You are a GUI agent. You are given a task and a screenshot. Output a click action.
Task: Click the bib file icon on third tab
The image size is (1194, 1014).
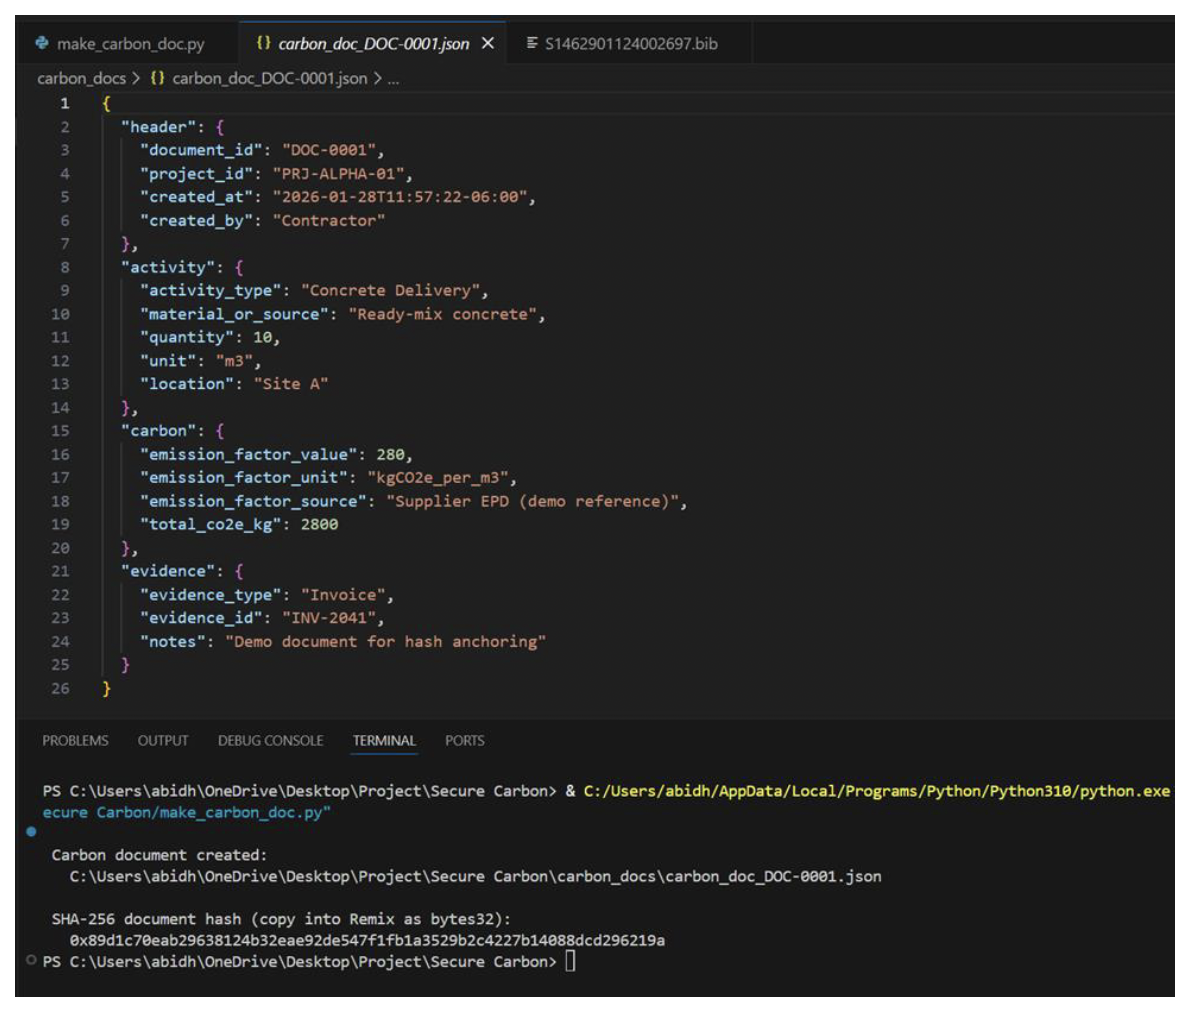(x=532, y=43)
